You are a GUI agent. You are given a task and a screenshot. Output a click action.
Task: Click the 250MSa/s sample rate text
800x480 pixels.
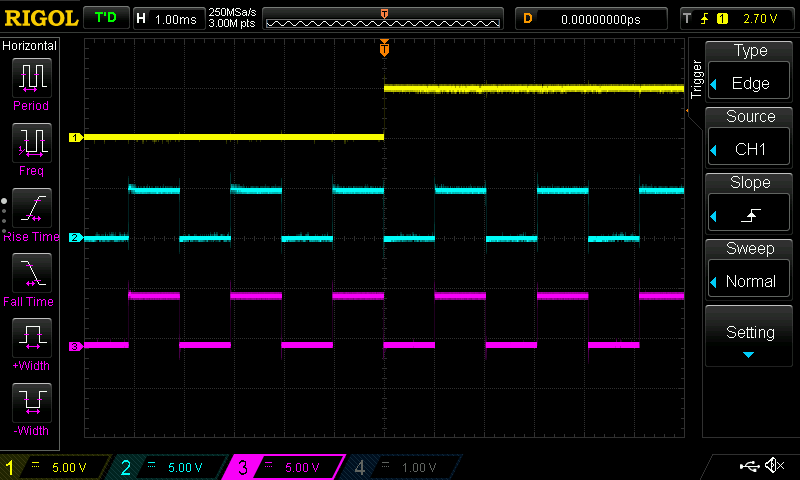tap(232, 12)
